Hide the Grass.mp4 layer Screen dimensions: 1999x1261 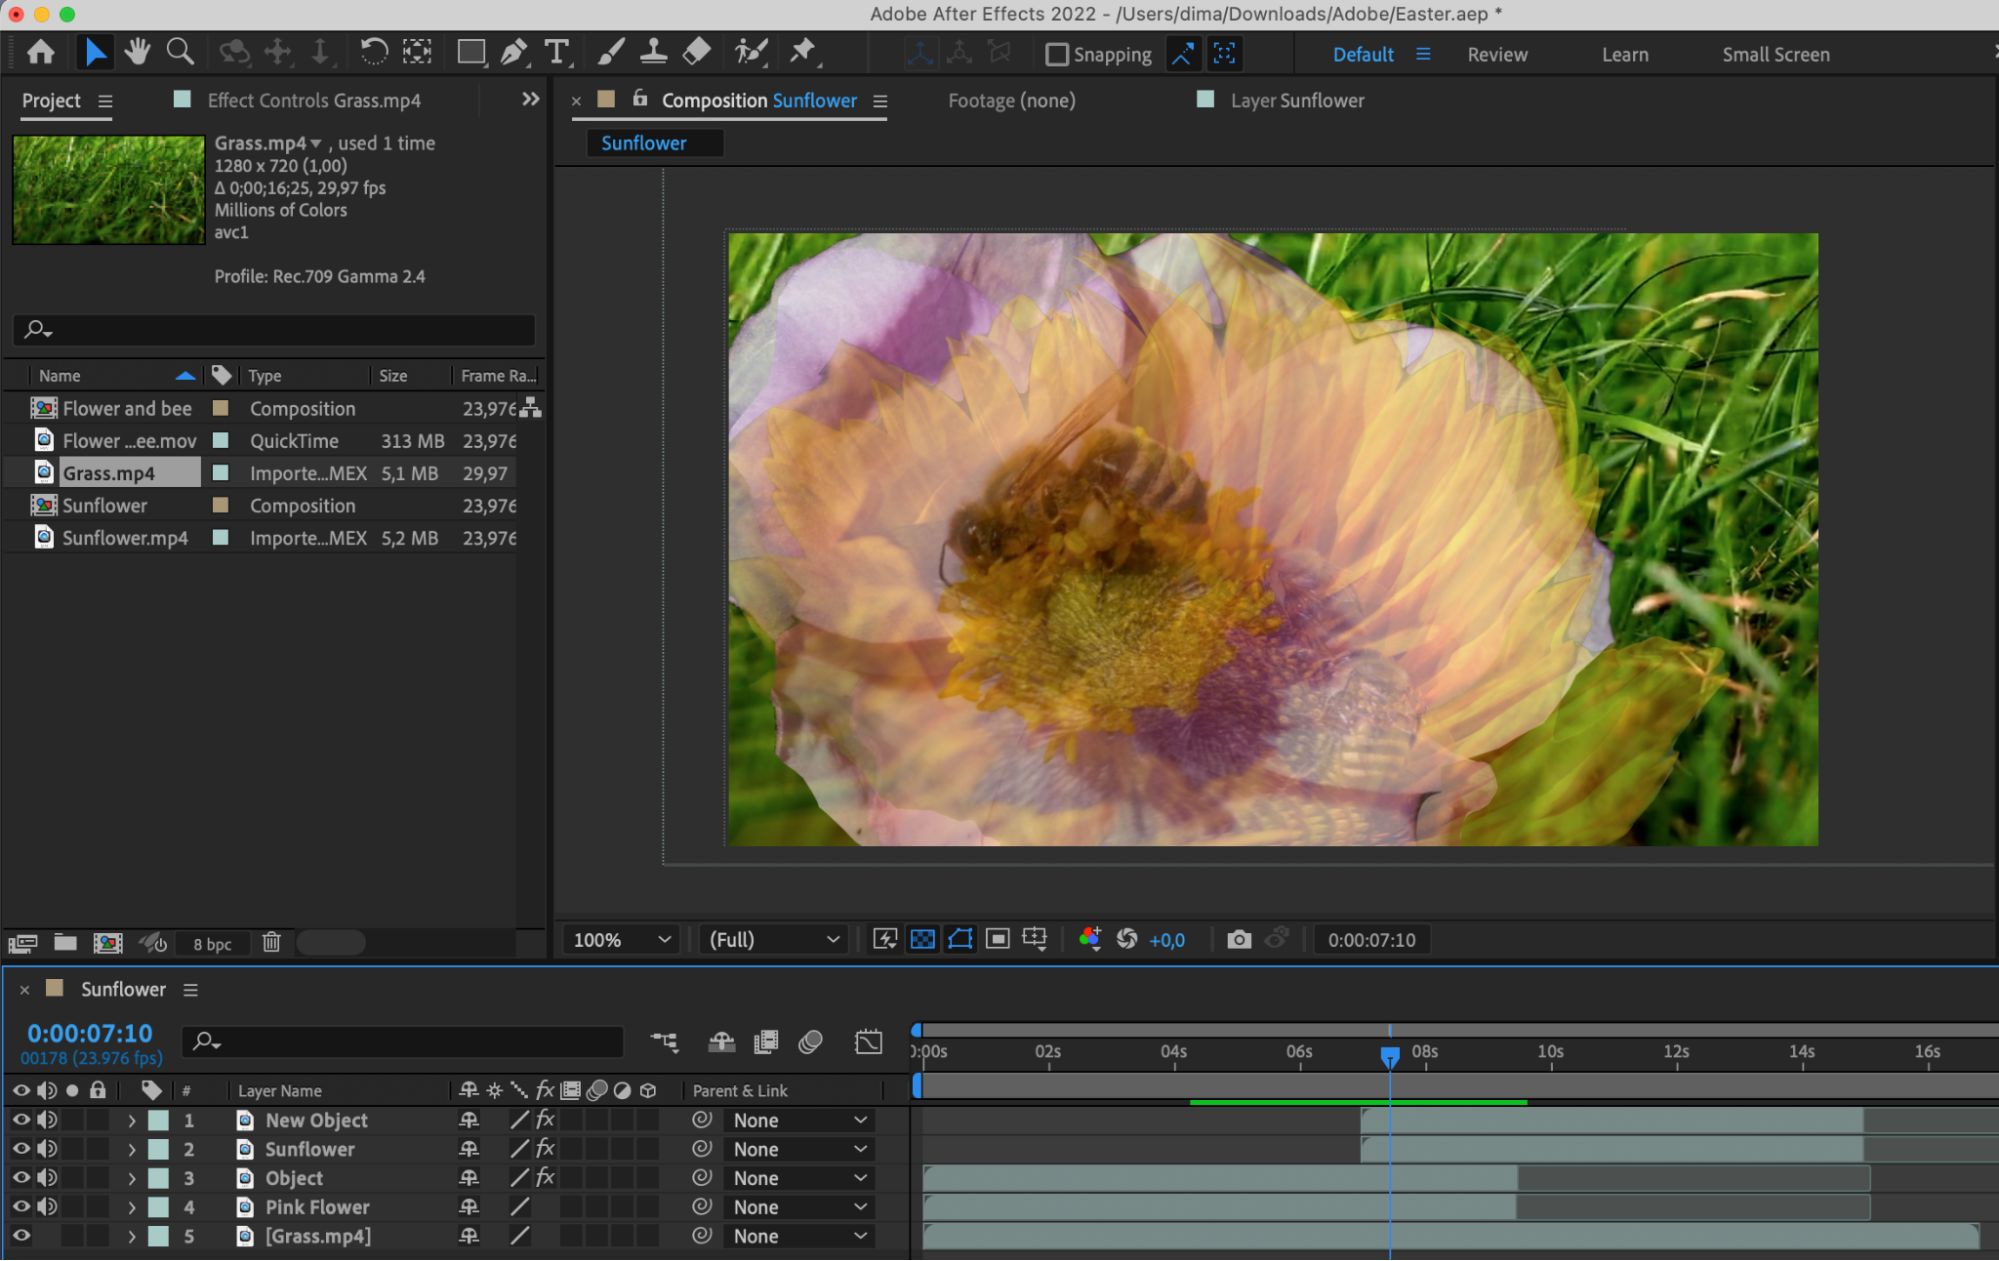pyautogui.click(x=21, y=1236)
